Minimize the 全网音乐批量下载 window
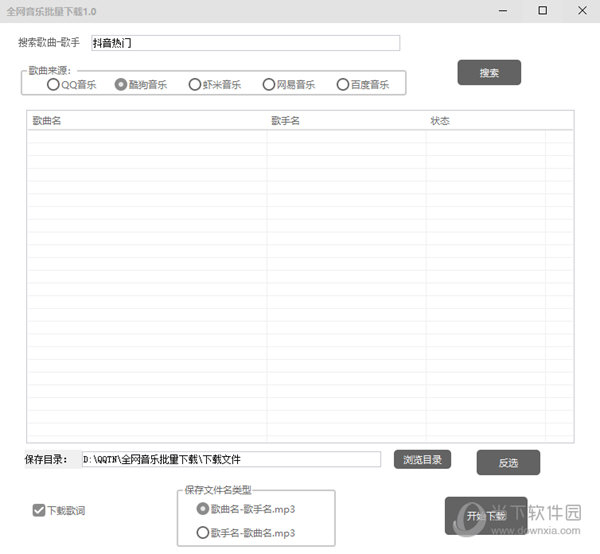 [x=503, y=11]
